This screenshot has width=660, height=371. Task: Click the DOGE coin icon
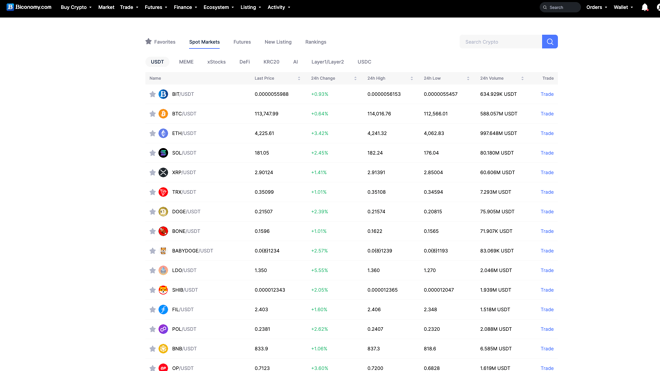[163, 212]
